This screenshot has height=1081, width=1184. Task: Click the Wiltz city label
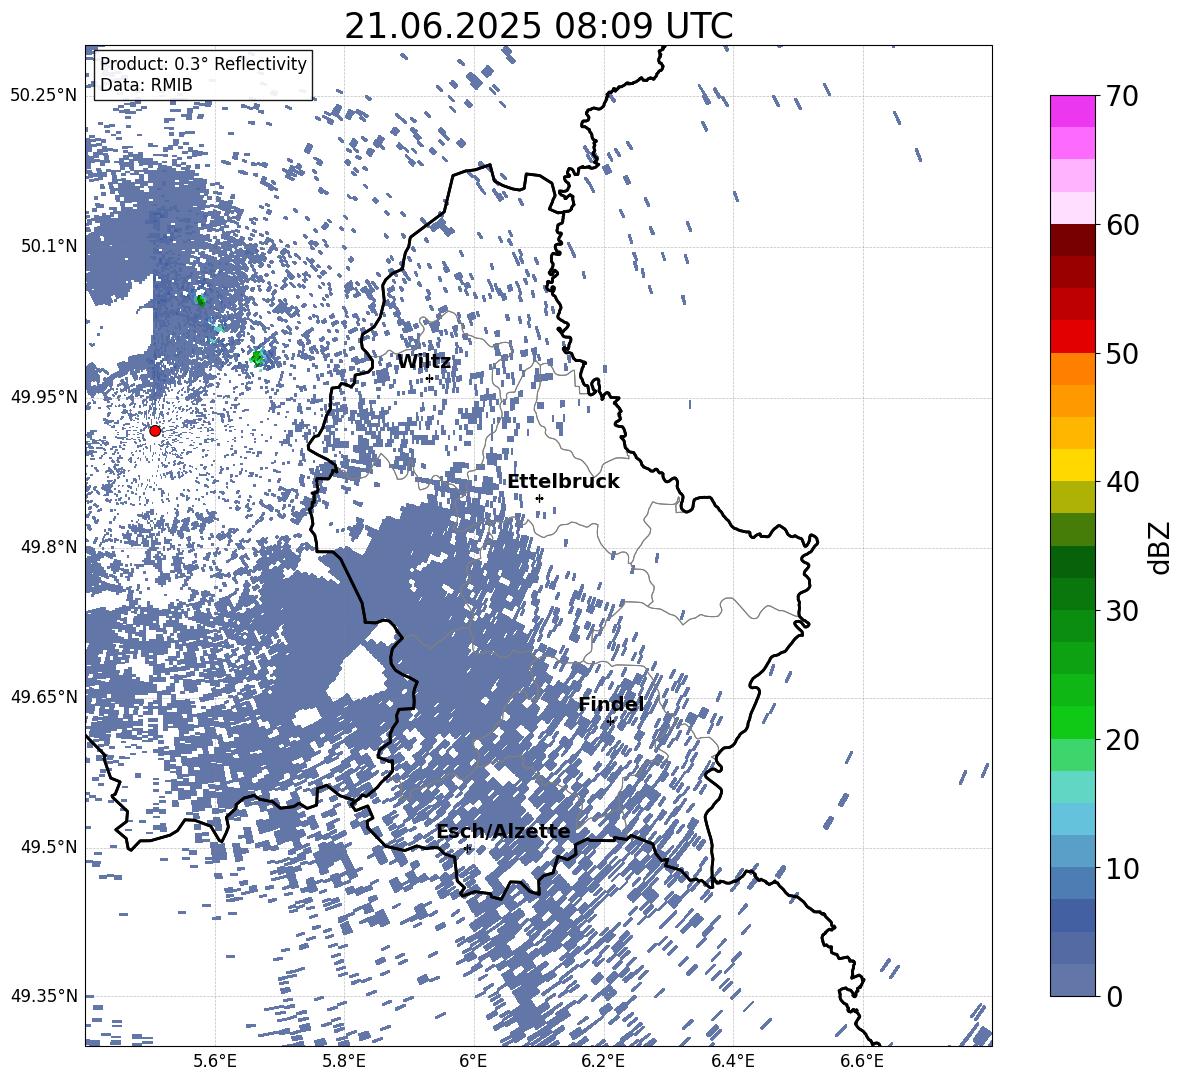424,362
